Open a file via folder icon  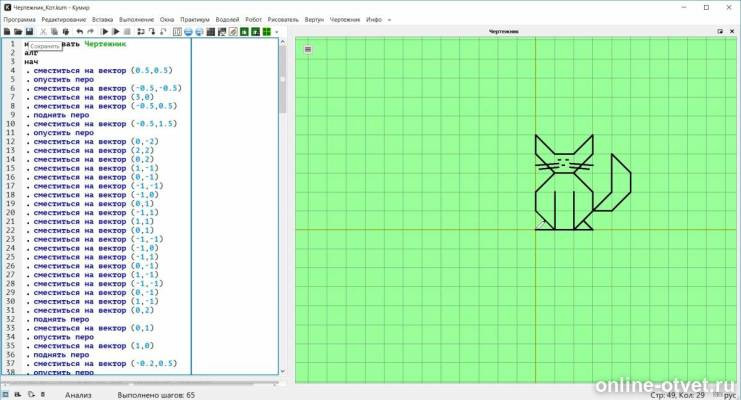click(18, 32)
